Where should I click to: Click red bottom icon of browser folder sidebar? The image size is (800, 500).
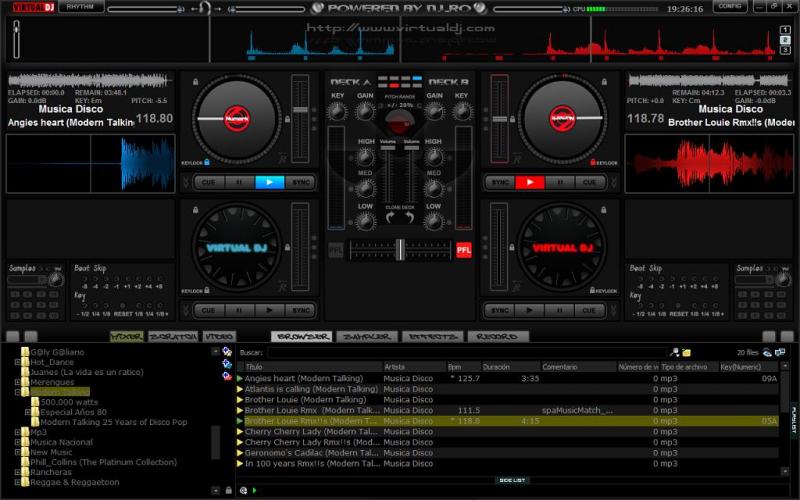pos(227,376)
